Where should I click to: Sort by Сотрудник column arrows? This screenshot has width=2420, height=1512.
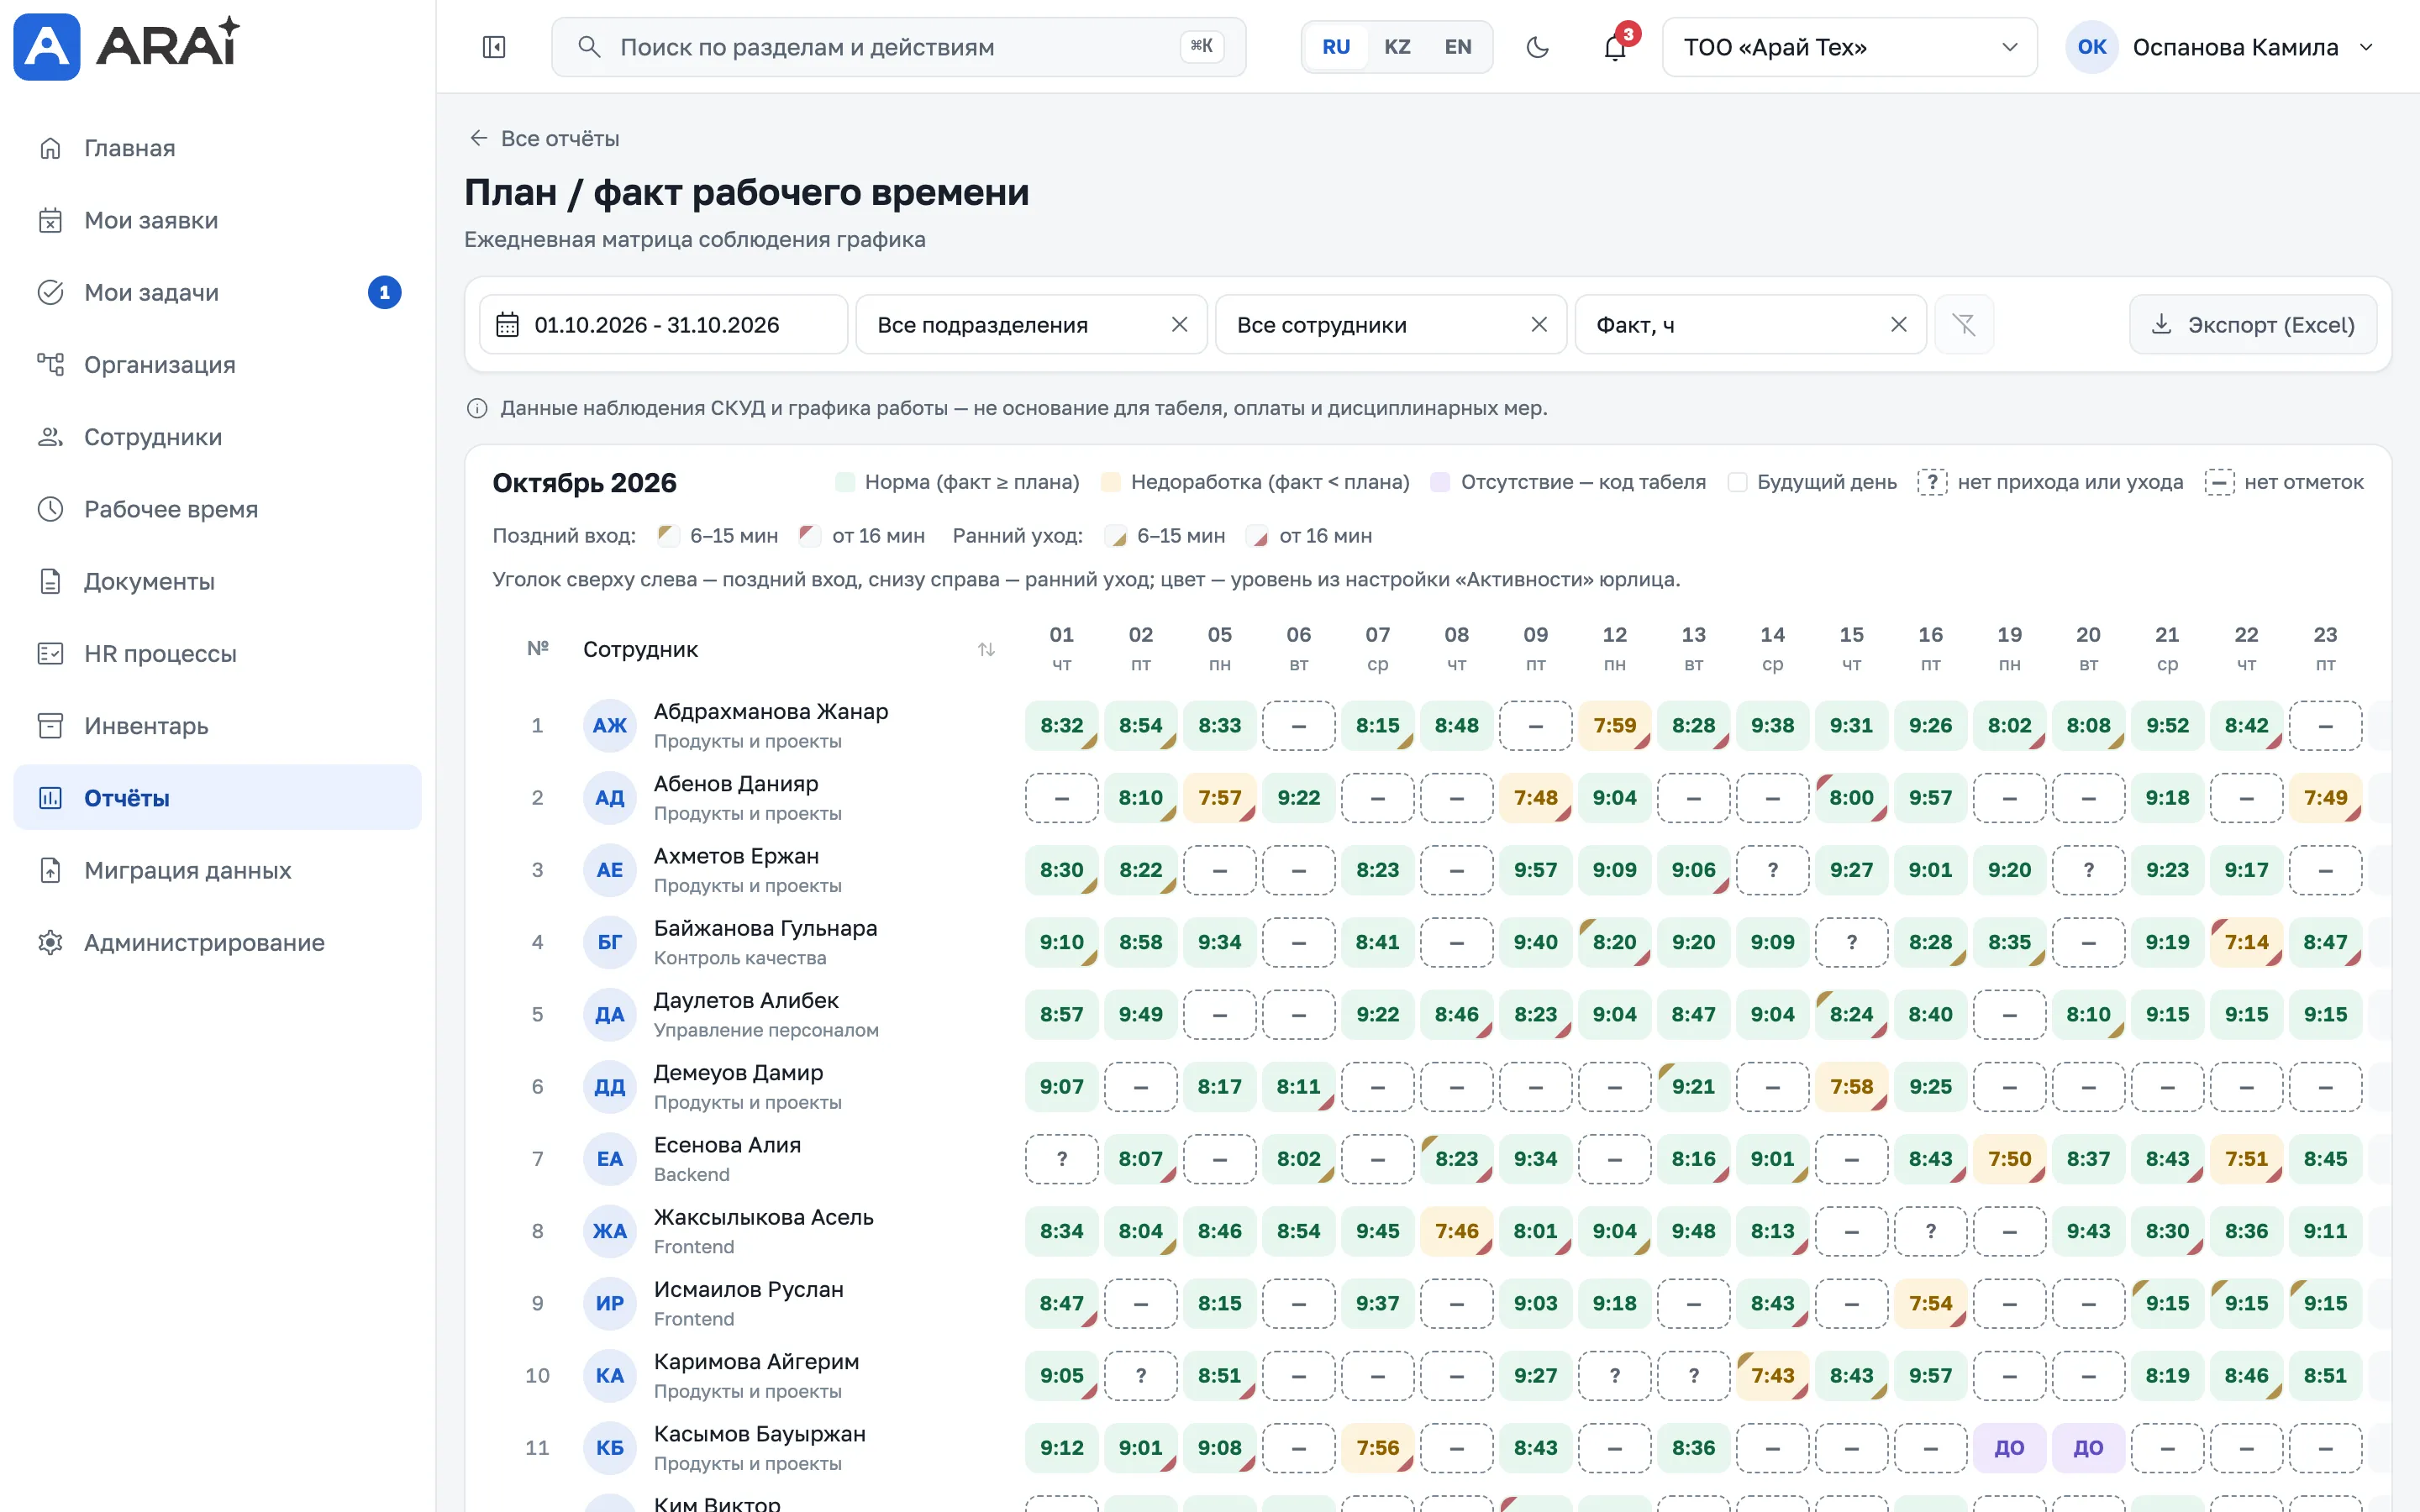point(986,650)
